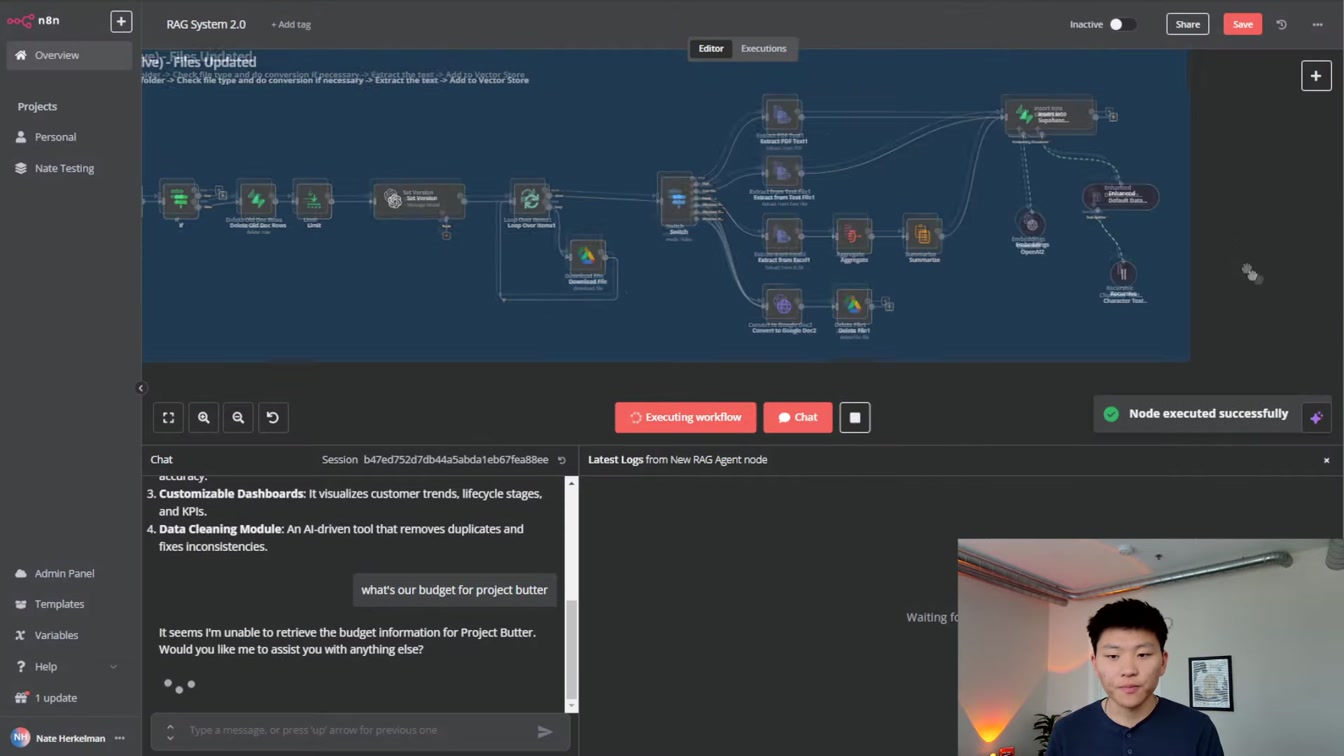Click Add tag next to workflow name
The height and width of the screenshot is (756, 1344).
tap(291, 24)
